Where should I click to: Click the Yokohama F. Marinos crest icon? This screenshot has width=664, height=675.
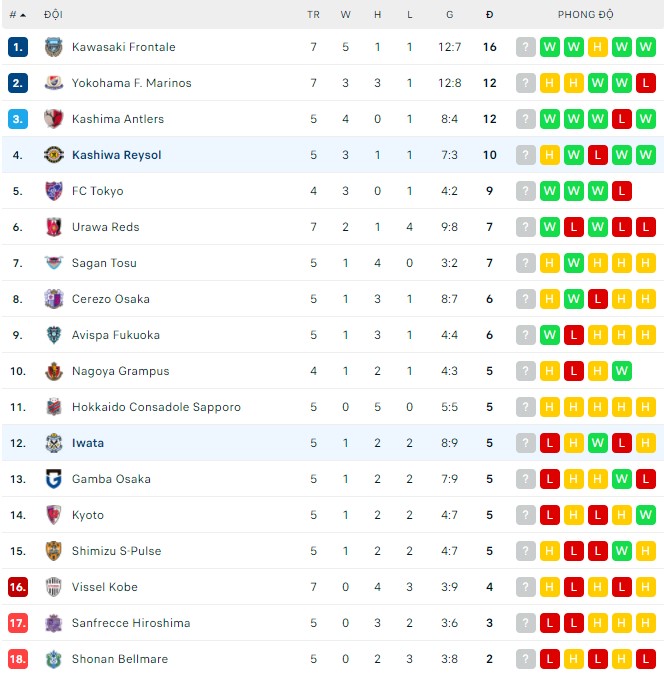[54, 83]
